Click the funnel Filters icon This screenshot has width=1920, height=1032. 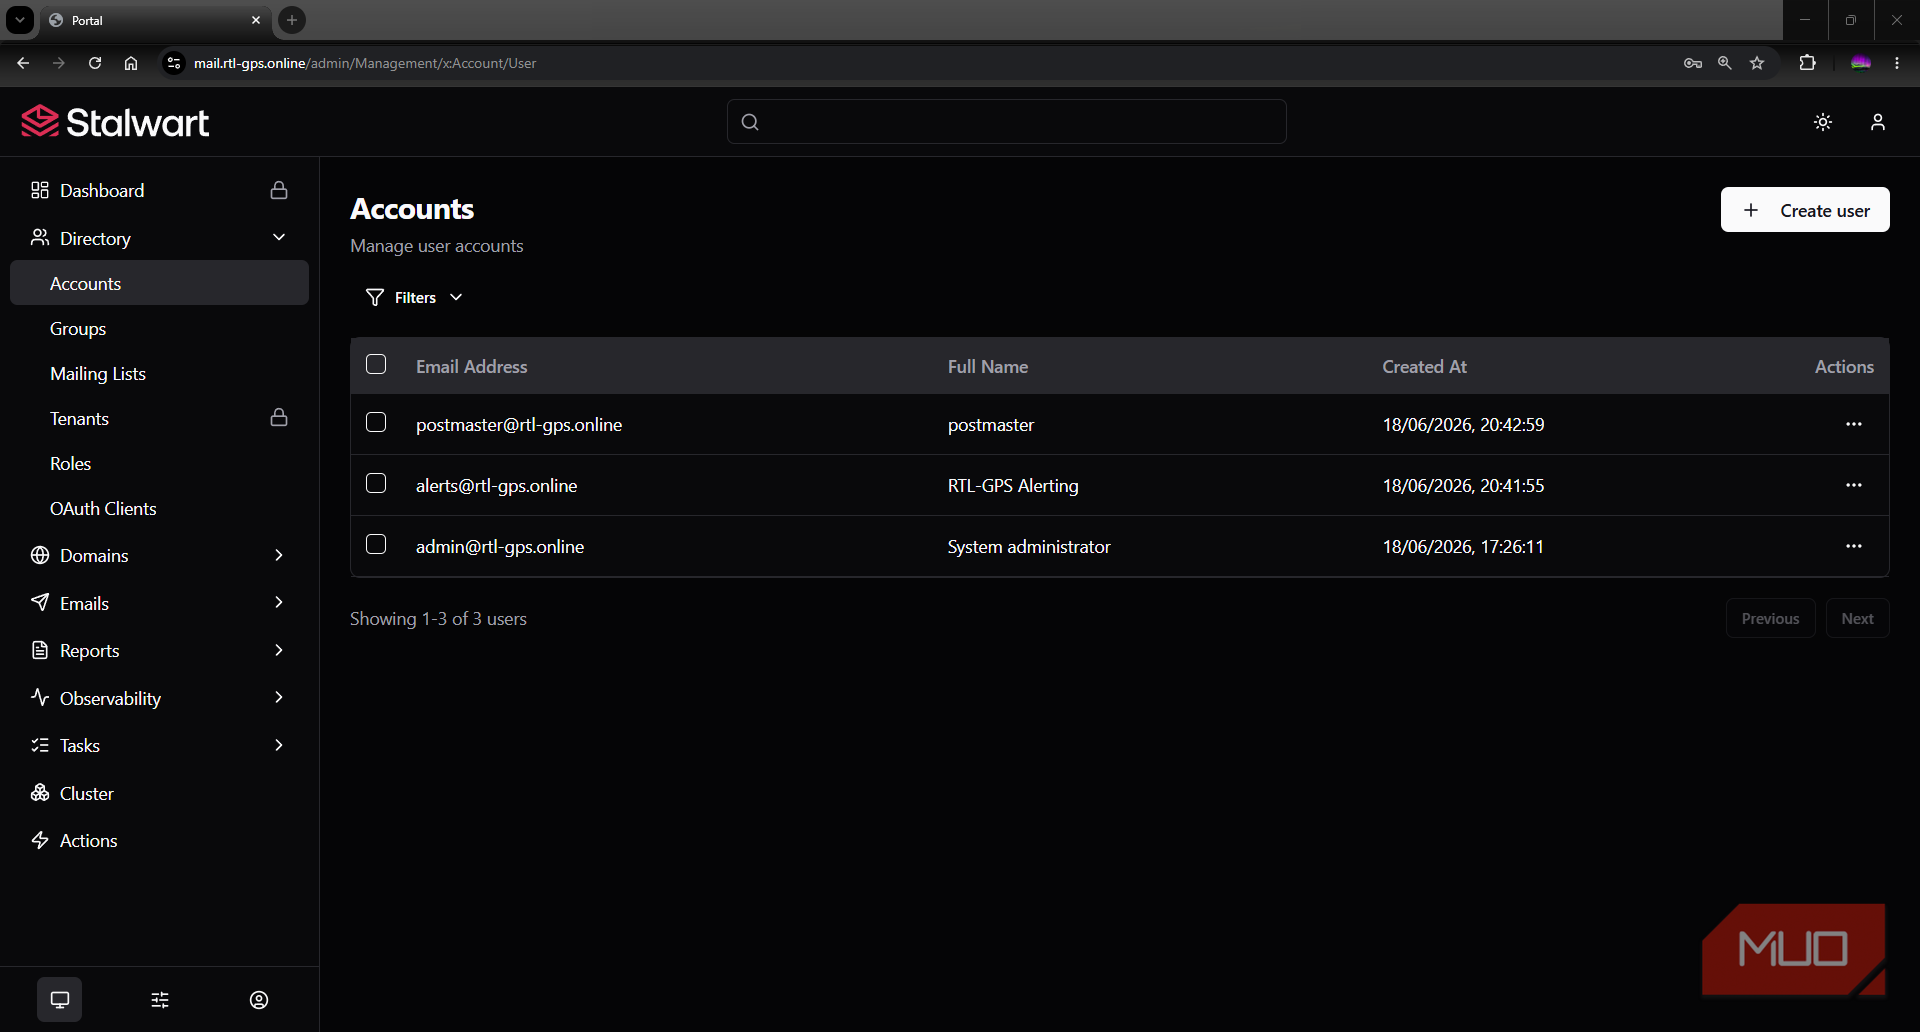click(375, 297)
